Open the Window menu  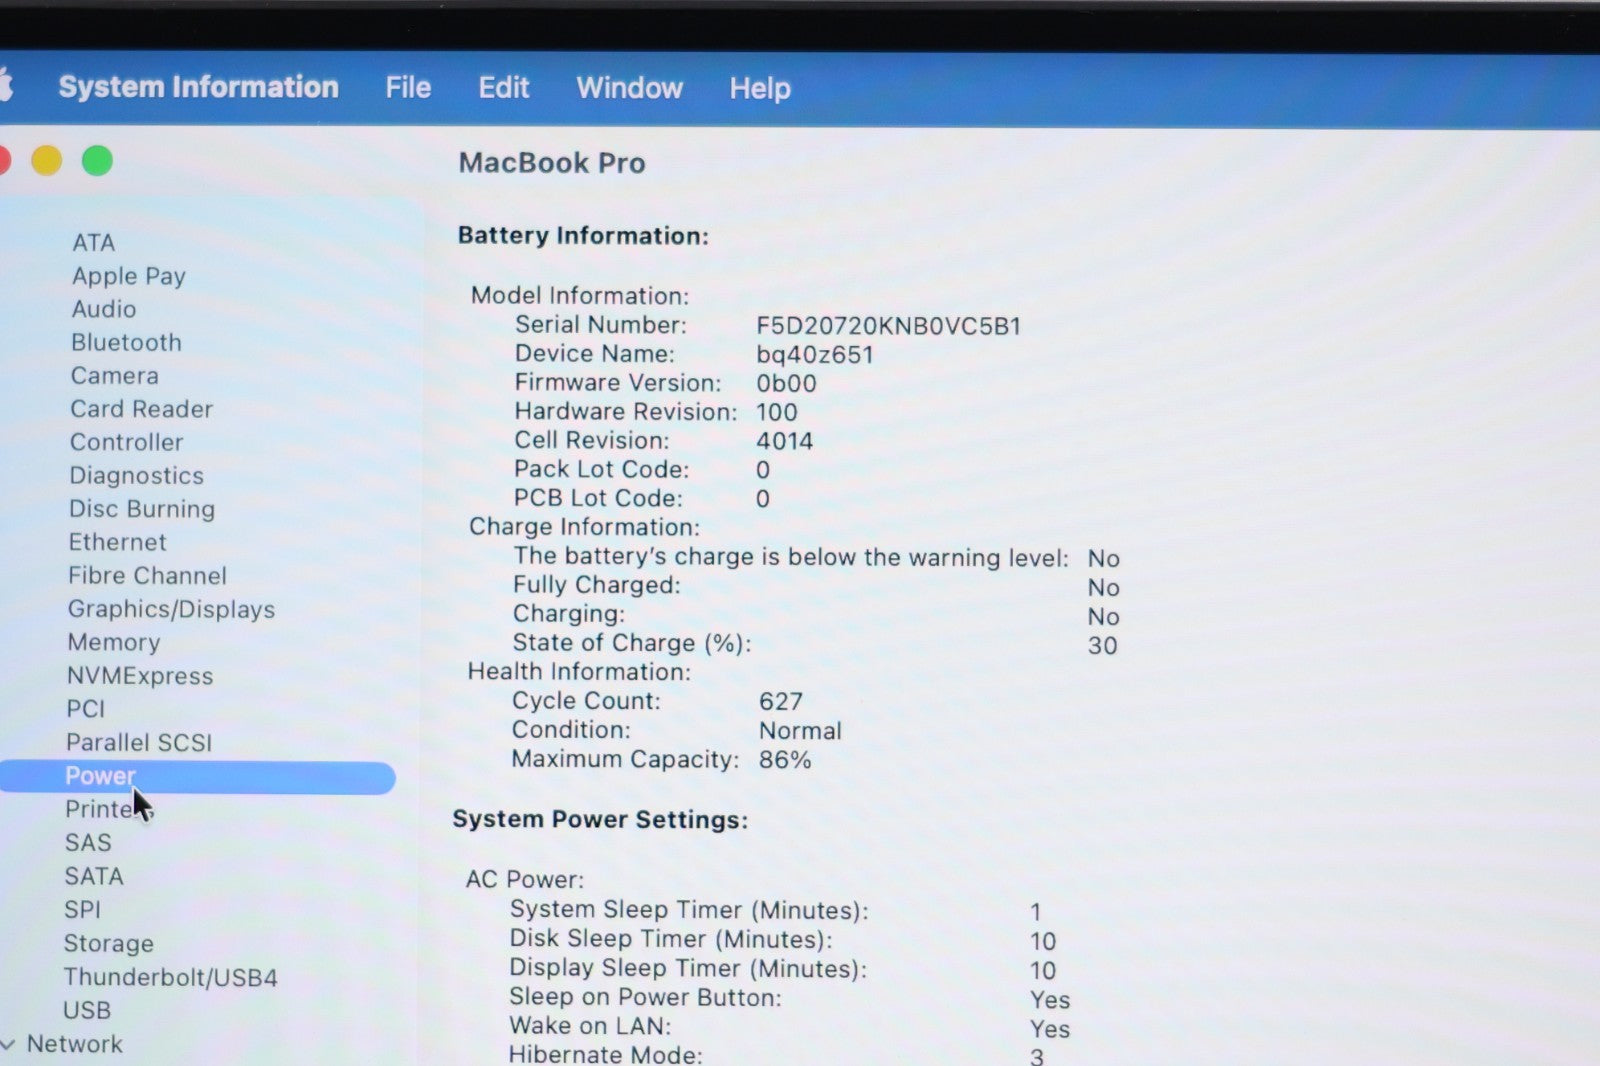629,88
